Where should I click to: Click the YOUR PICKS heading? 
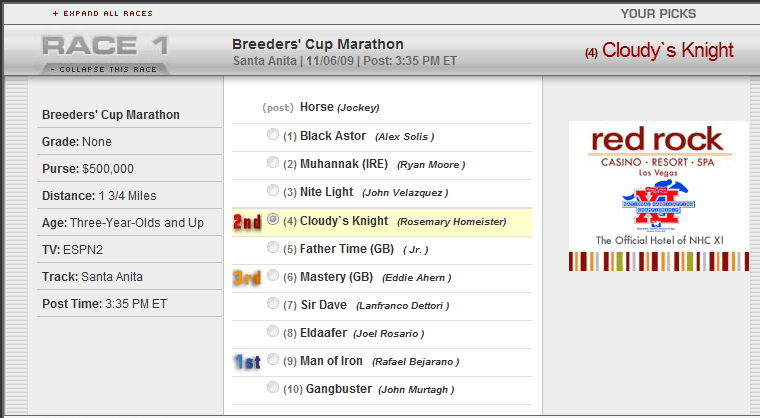click(658, 14)
